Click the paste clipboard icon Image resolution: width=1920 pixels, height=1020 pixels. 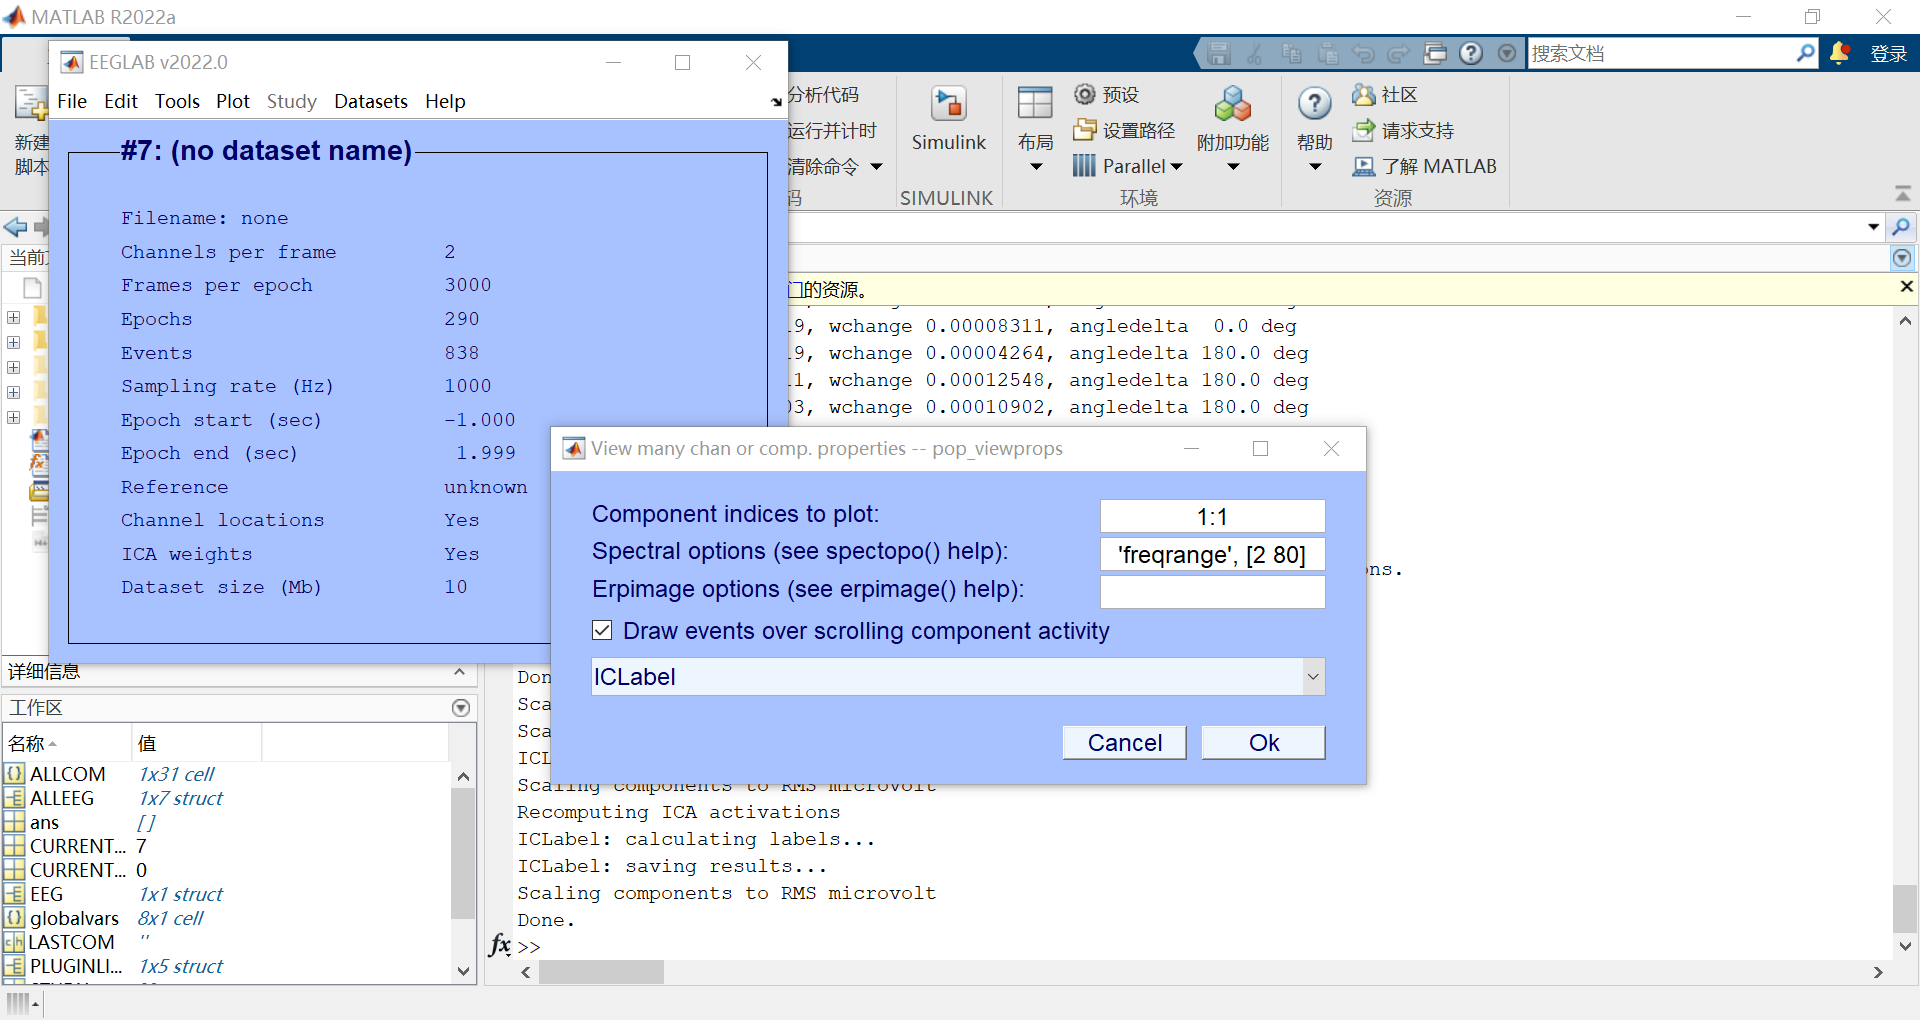pos(1327,53)
